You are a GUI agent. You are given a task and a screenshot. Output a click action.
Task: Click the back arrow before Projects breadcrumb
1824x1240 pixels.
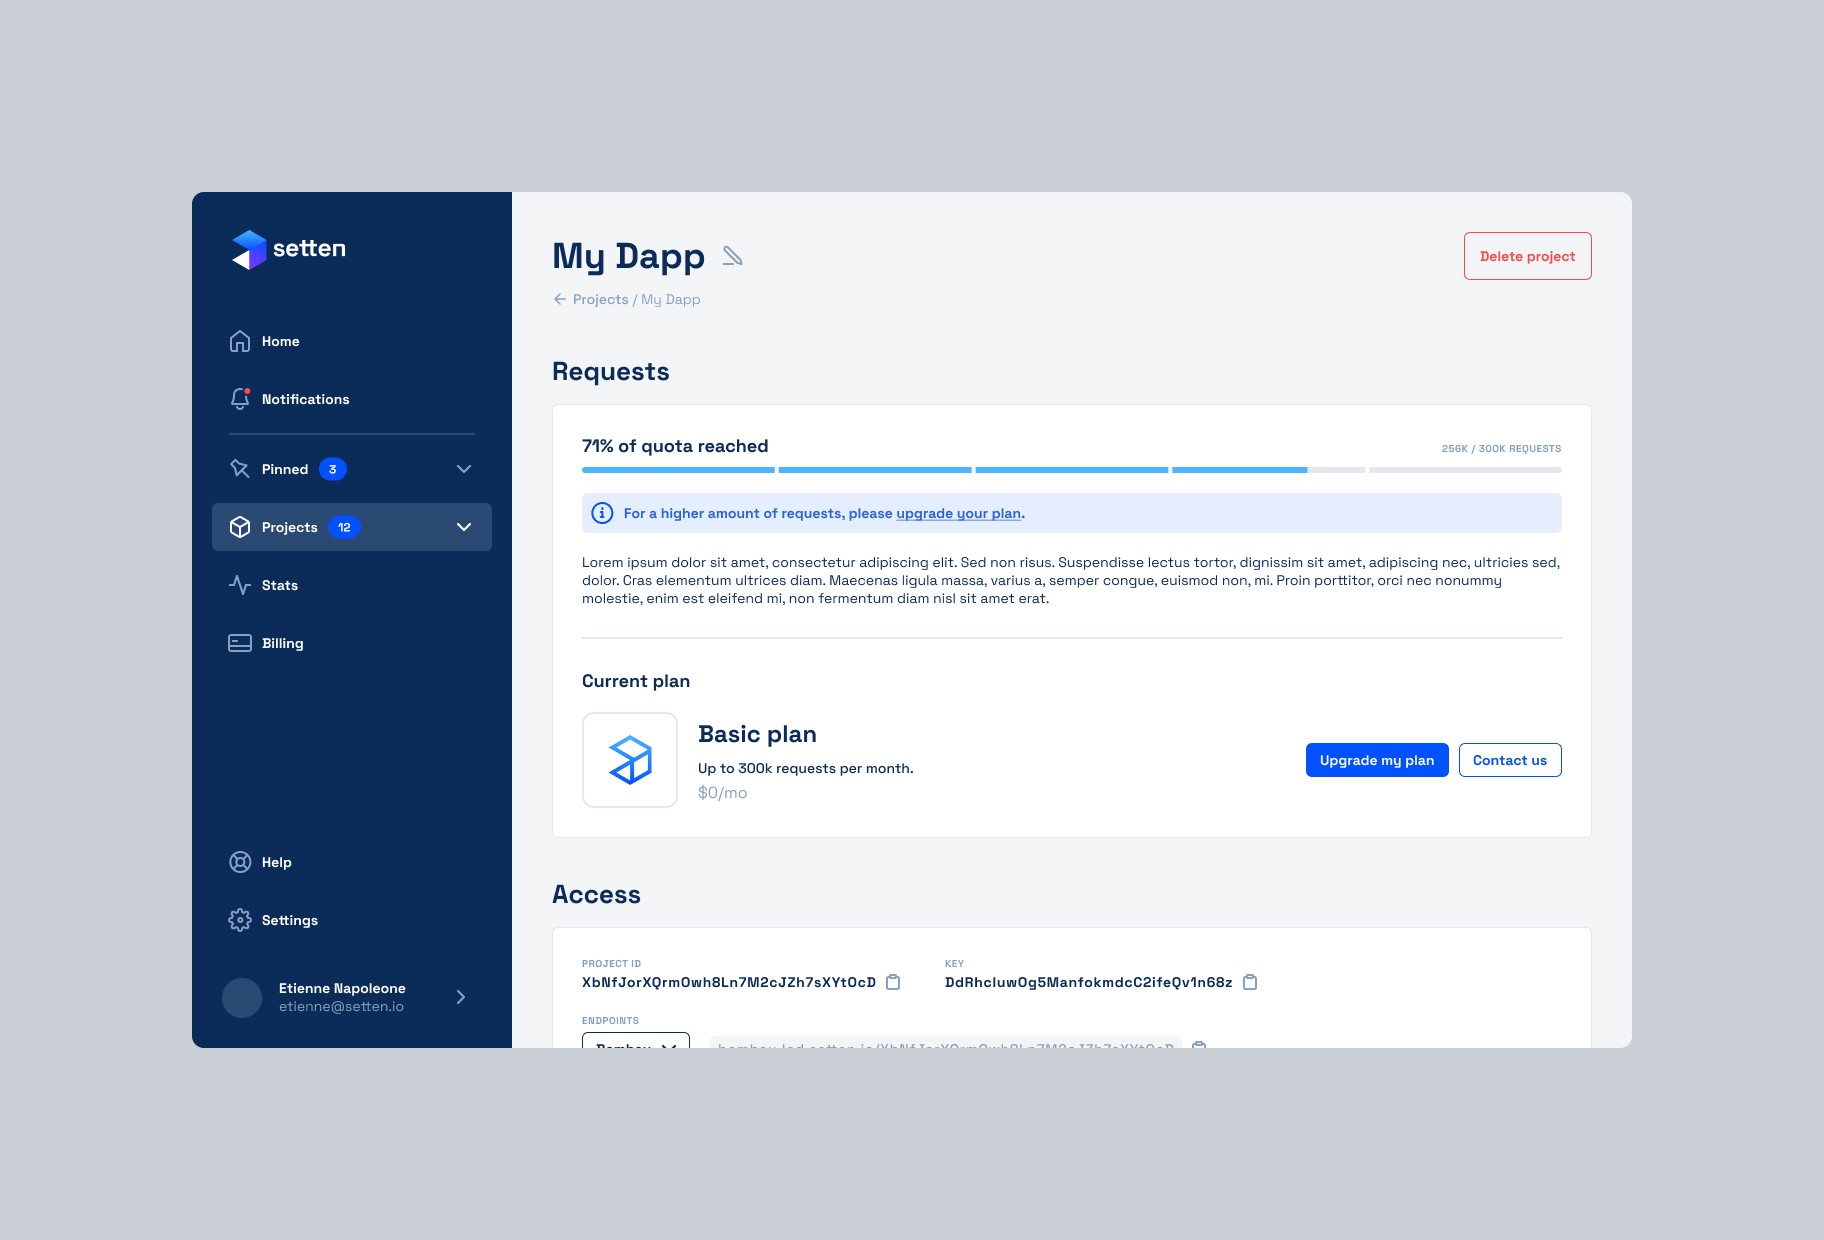coord(560,299)
